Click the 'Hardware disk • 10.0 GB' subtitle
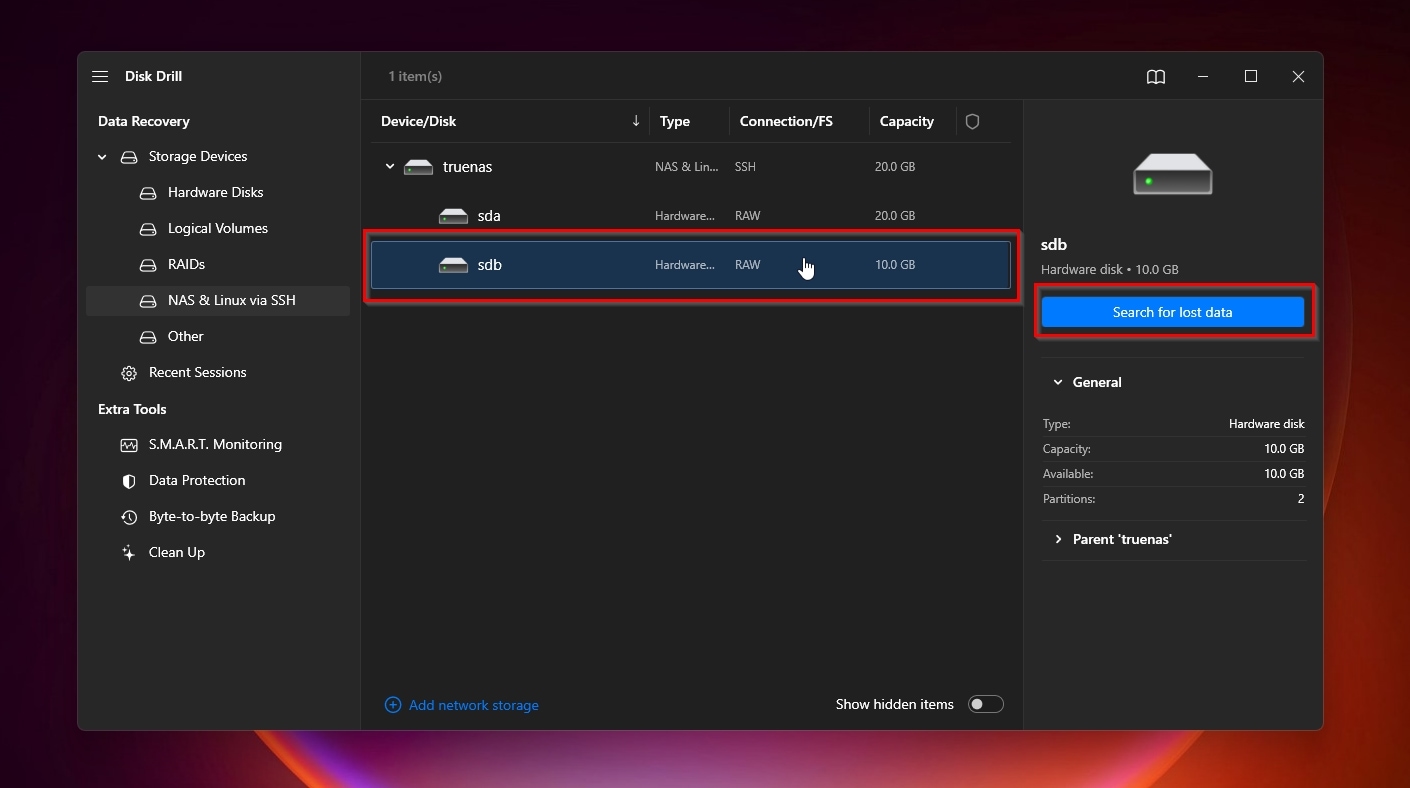The image size is (1410, 788). coord(1109,269)
